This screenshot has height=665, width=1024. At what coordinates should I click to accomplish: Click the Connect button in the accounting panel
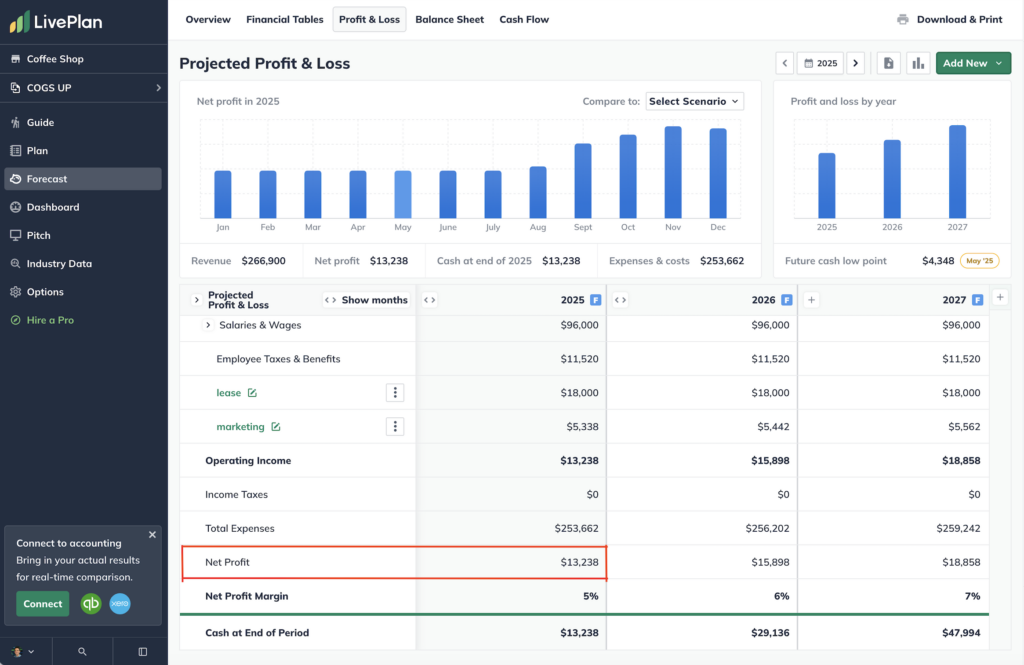click(42, 604)
